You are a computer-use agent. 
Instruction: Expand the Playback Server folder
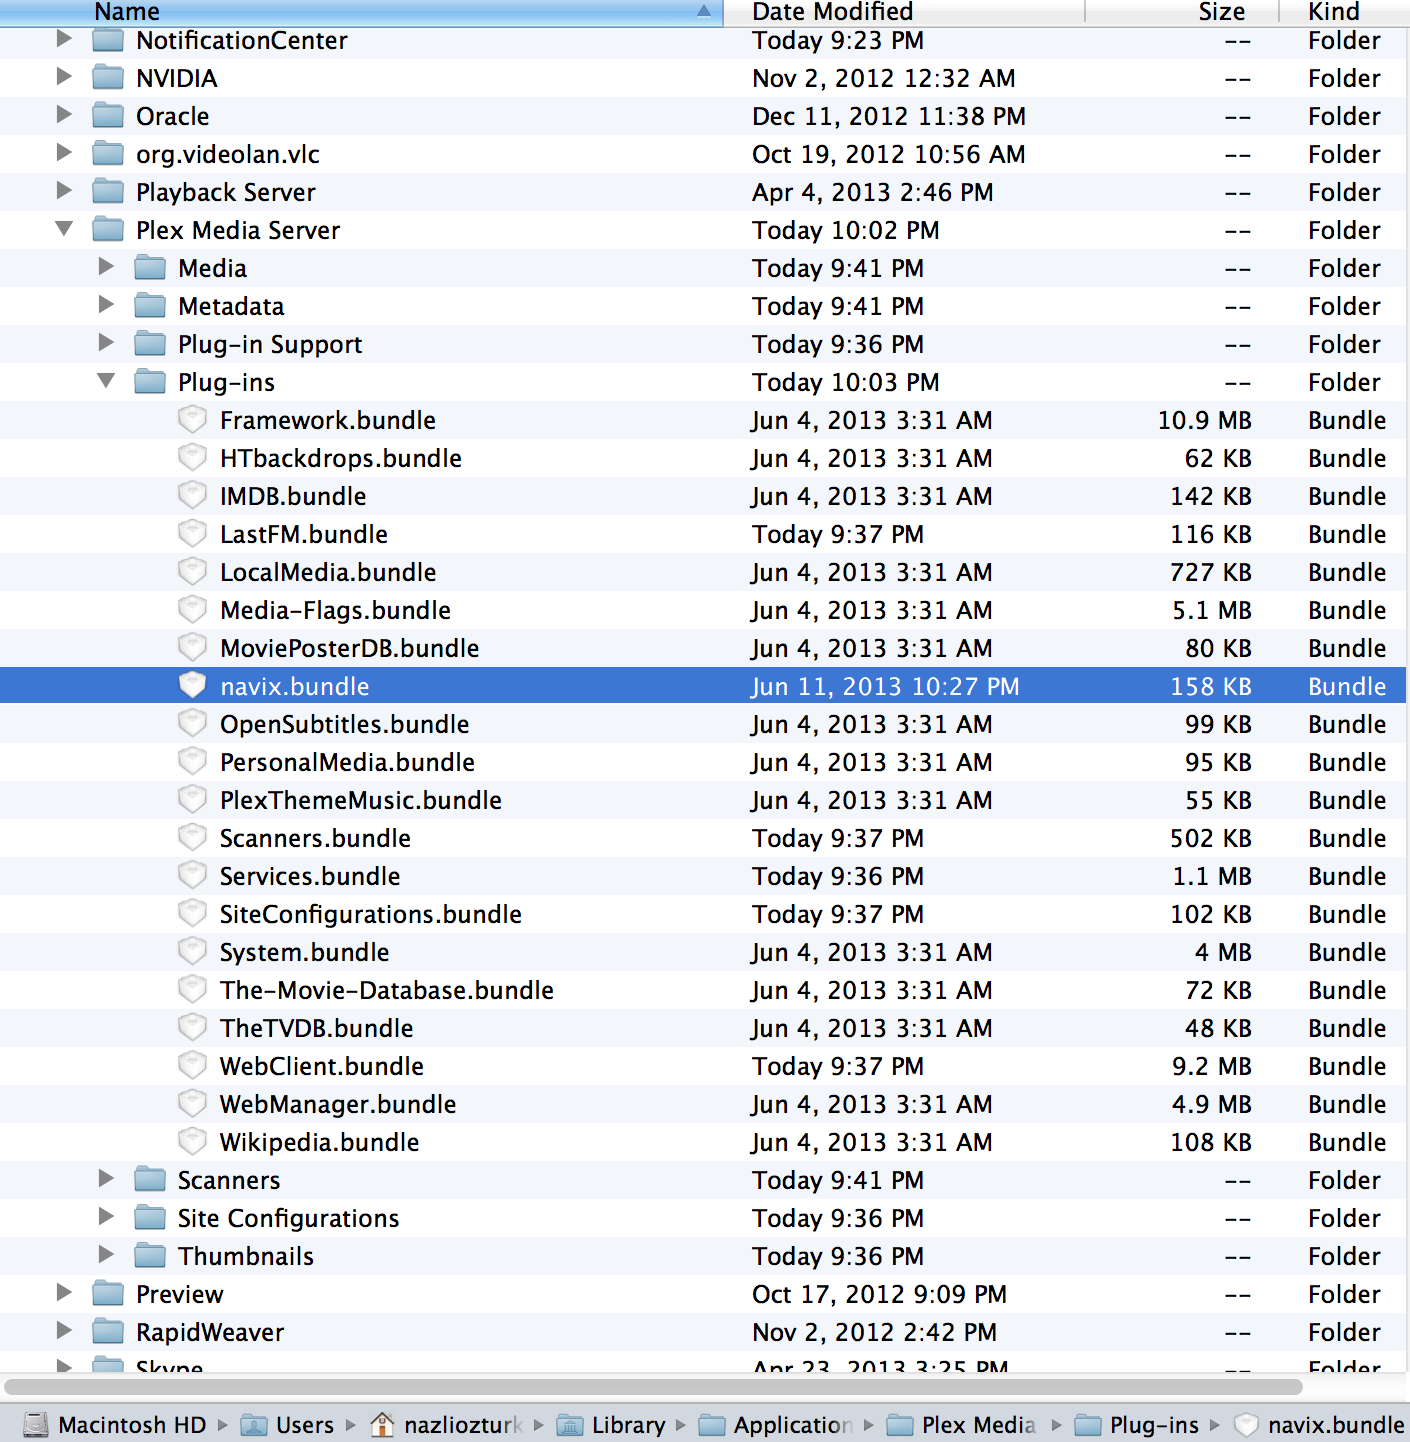coord(64,191)
